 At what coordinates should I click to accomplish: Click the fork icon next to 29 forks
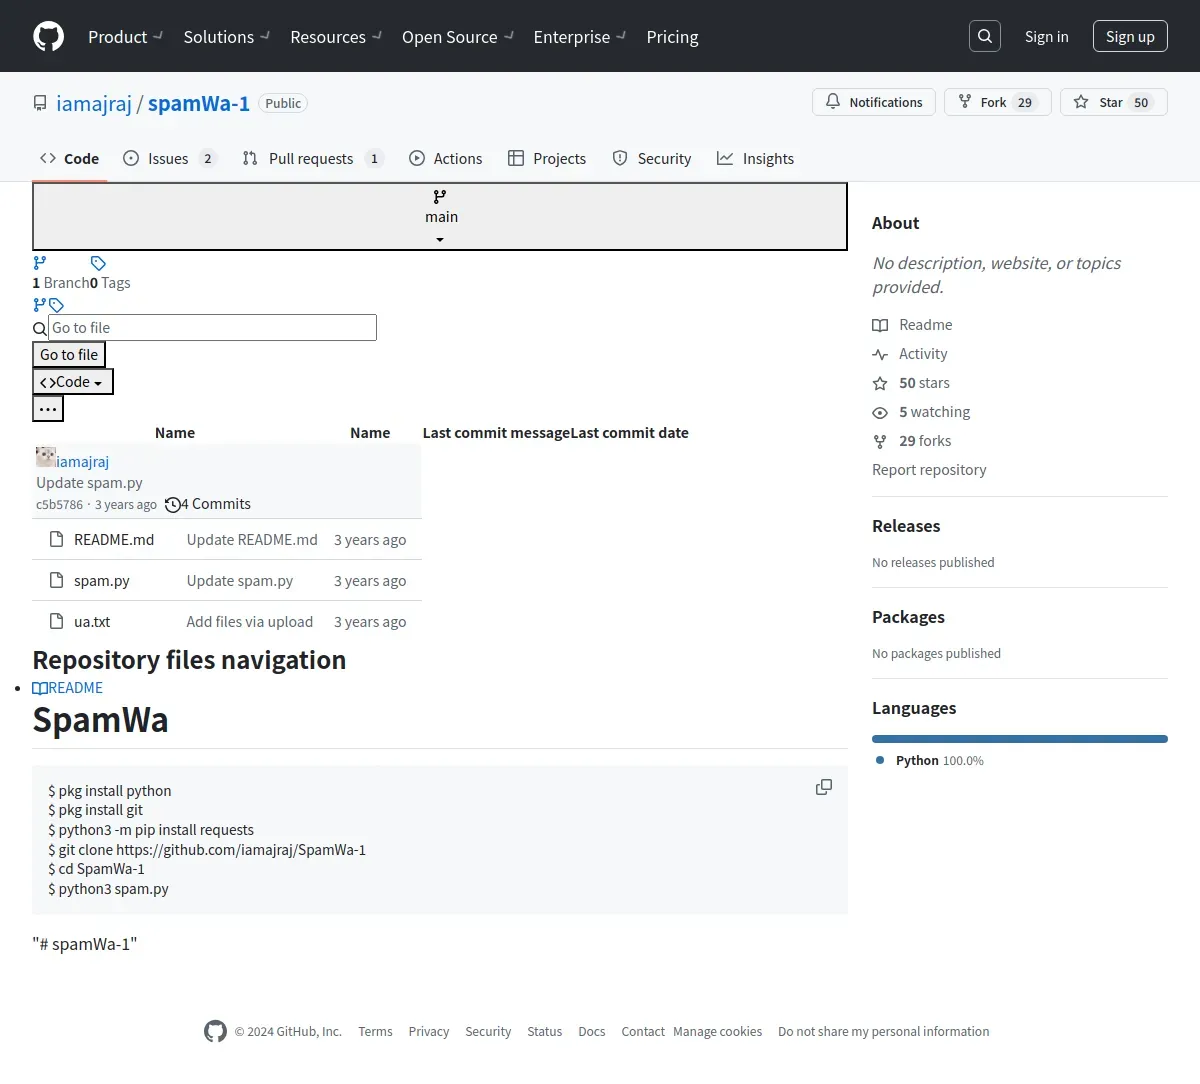880,441
